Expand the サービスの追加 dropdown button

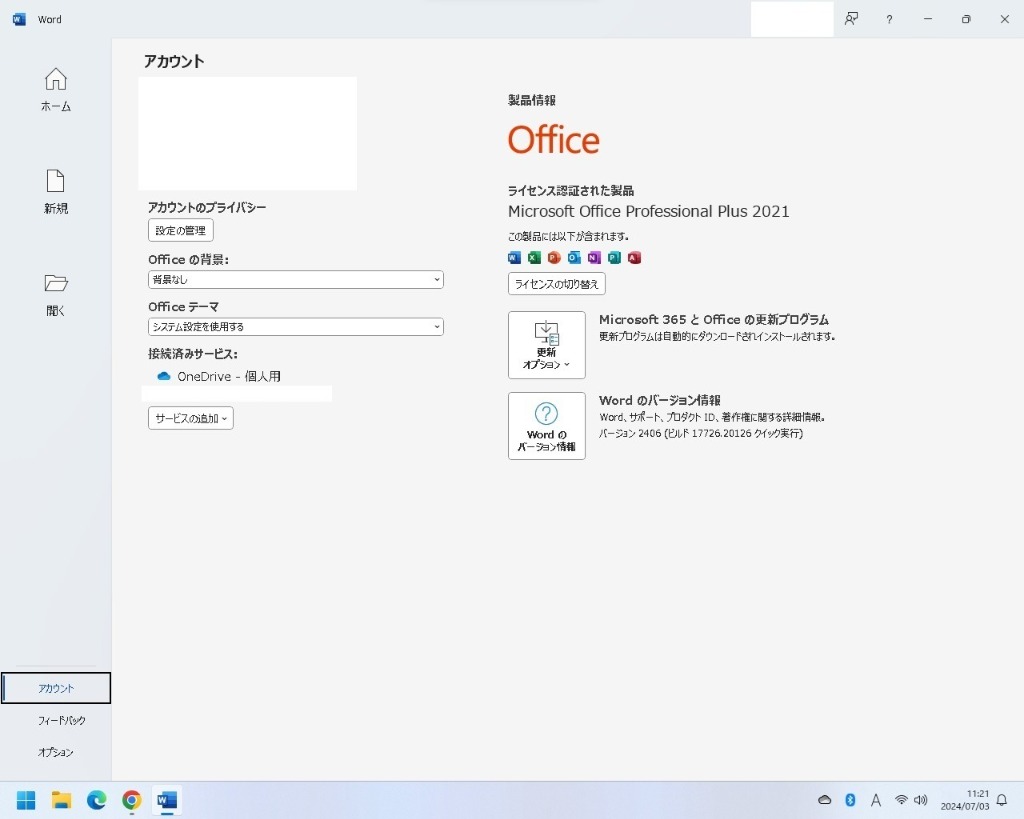pos(191,418)
